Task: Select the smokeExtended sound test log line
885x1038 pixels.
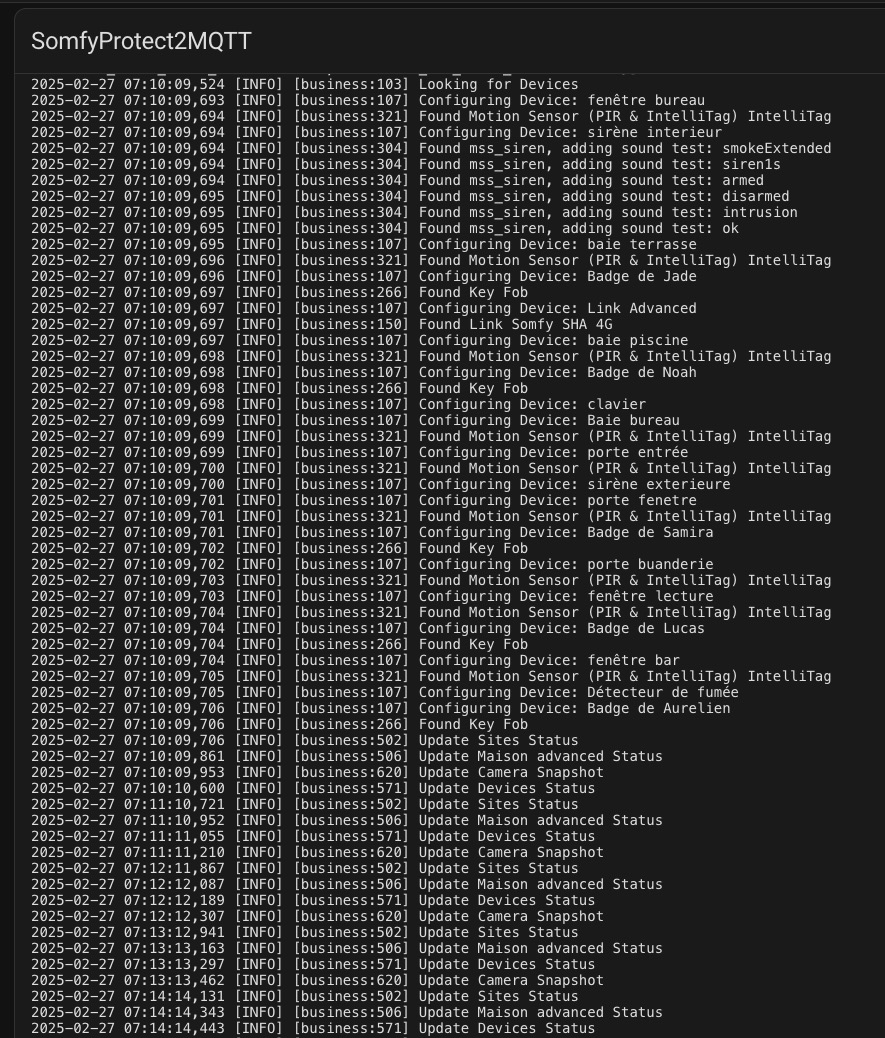Action: coord(431,148)
